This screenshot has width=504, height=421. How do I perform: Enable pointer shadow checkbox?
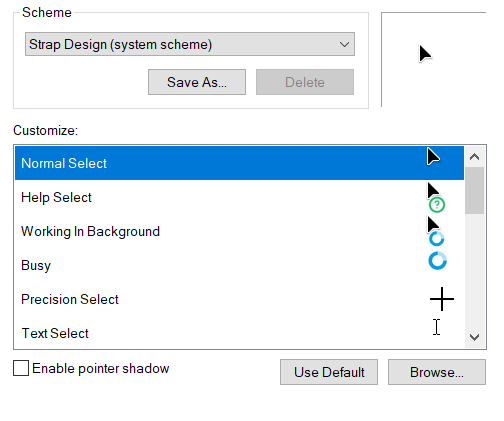[21, 368]
